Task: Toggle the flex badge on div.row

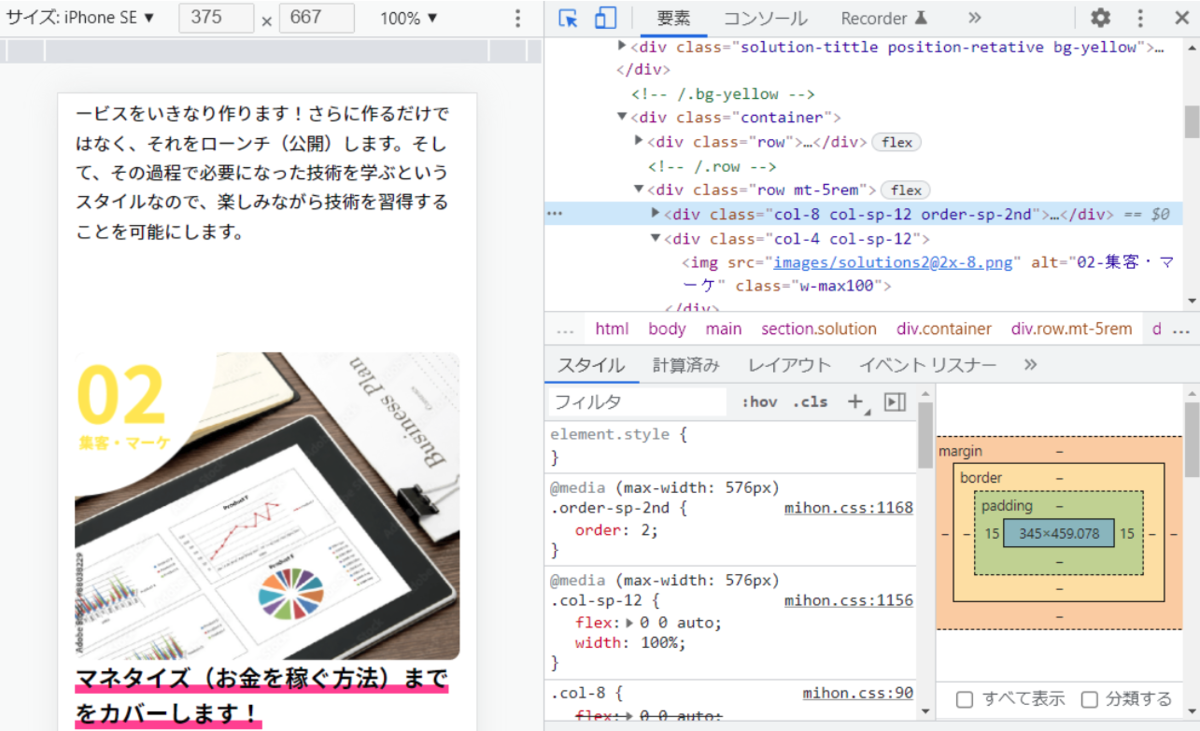Action: pos(897,142)
